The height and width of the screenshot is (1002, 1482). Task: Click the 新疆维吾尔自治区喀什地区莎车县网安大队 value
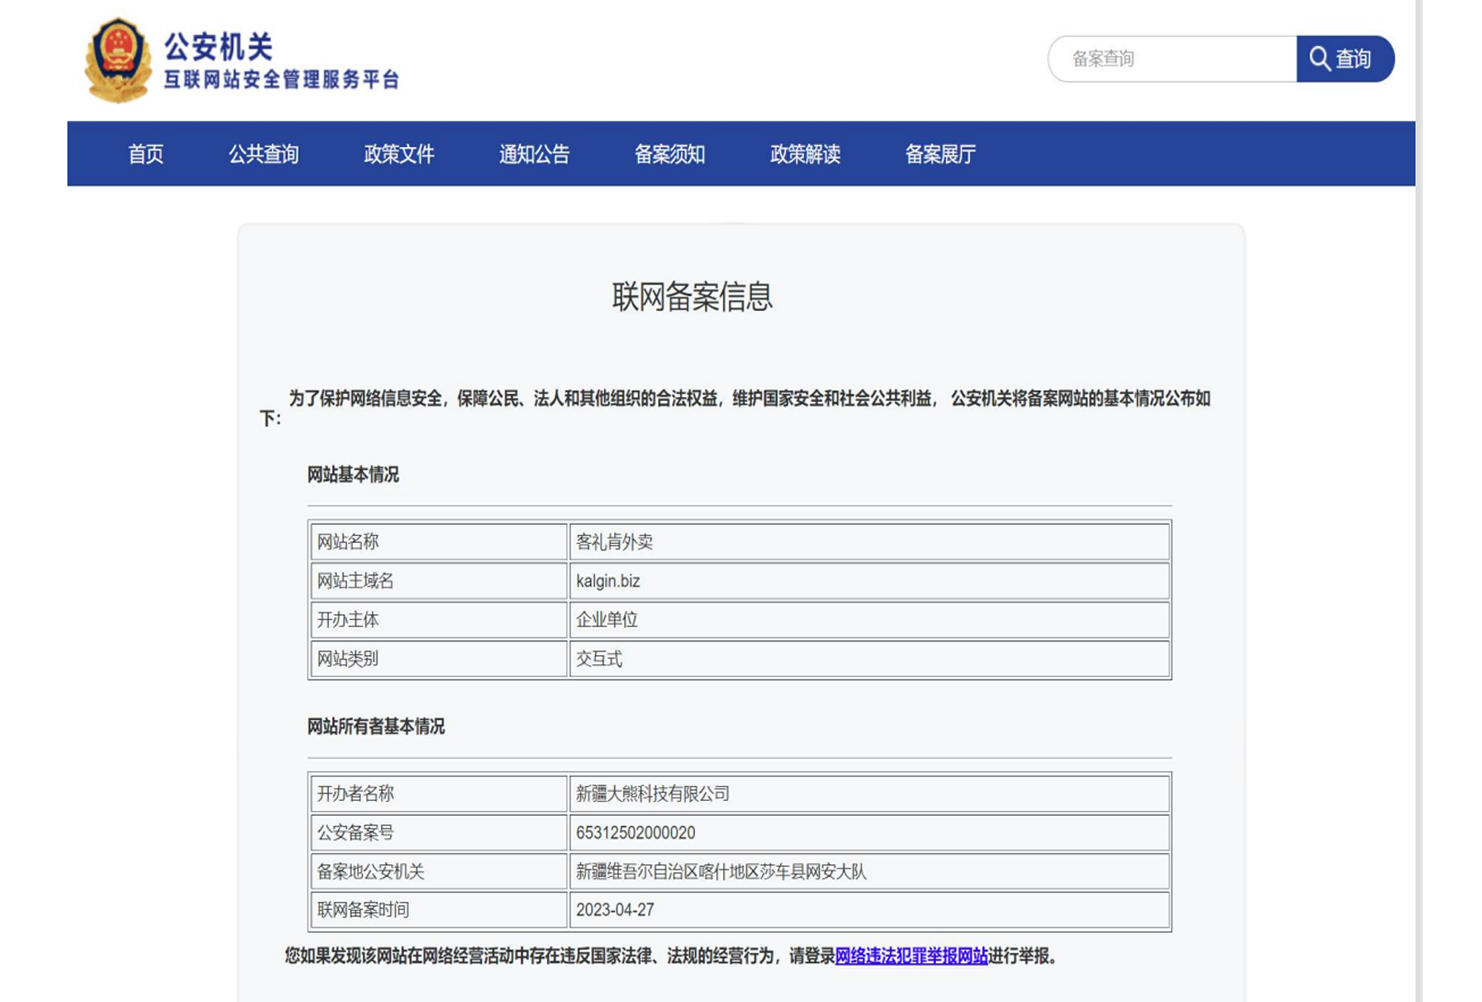[x=721, y=872]
